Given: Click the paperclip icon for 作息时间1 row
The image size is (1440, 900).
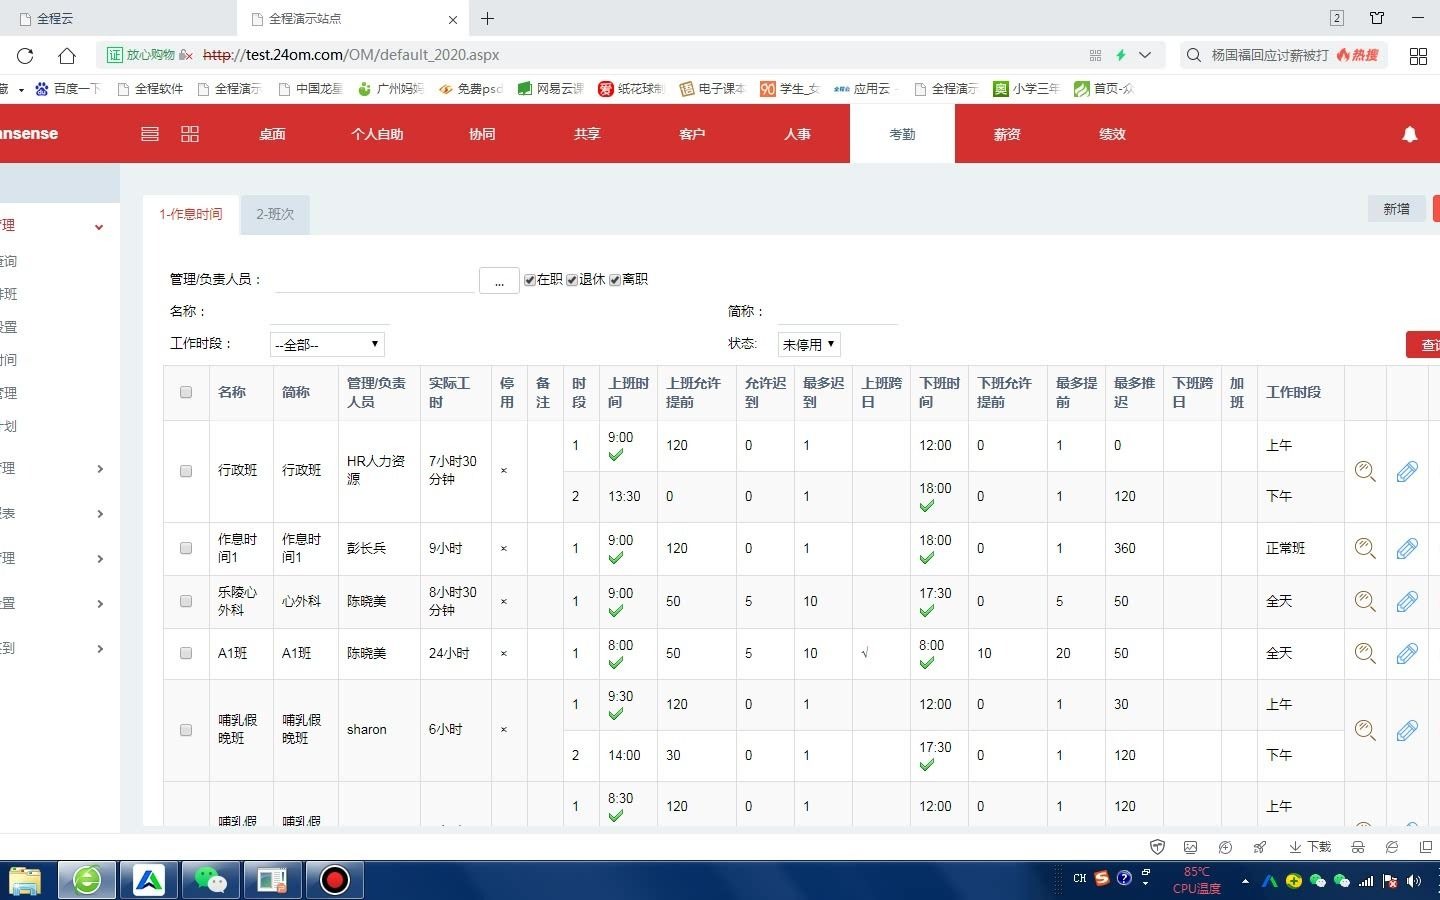Looking at the screenshot, I should (1407, 548).
